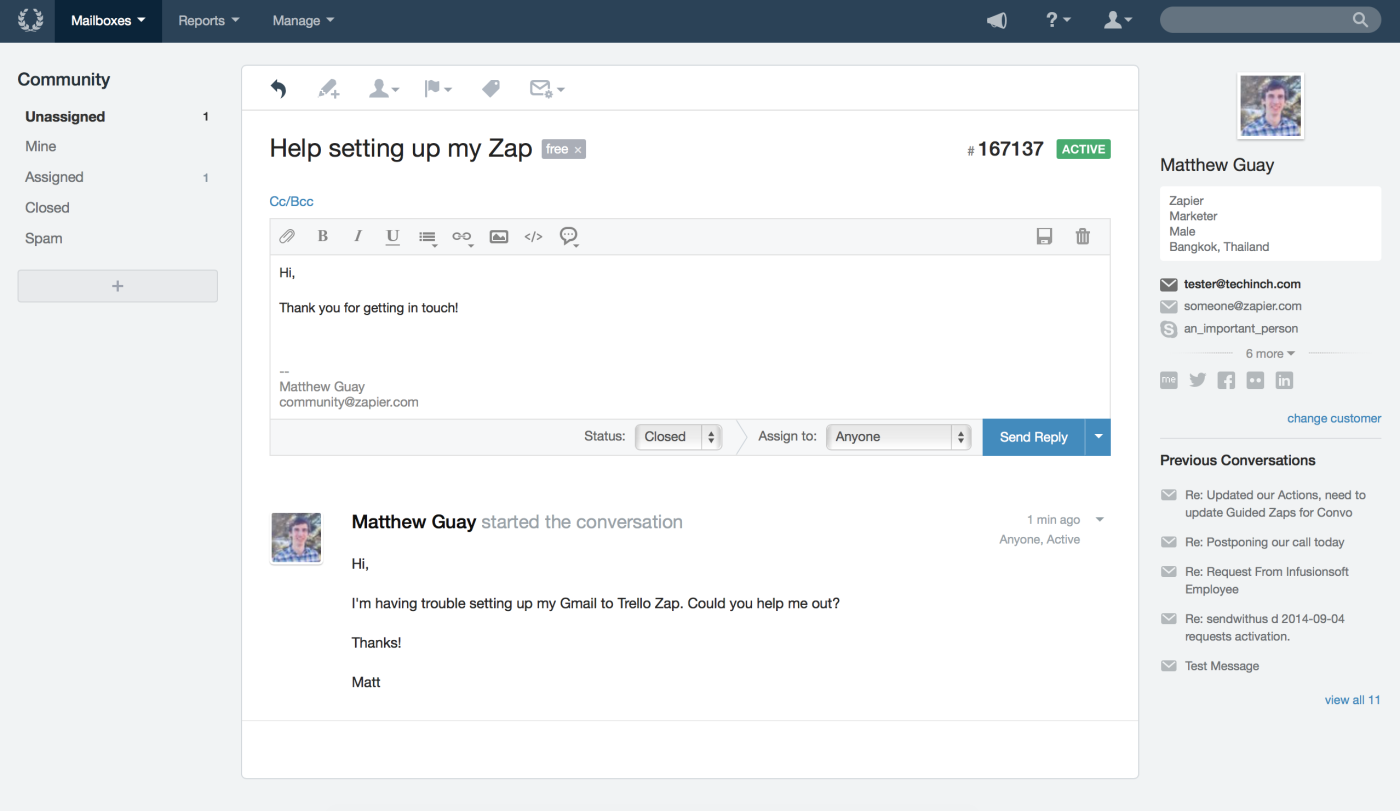Open the Status dropdown showing Closed
Screen dimensions: 1400x811
(x=678, y=437)
